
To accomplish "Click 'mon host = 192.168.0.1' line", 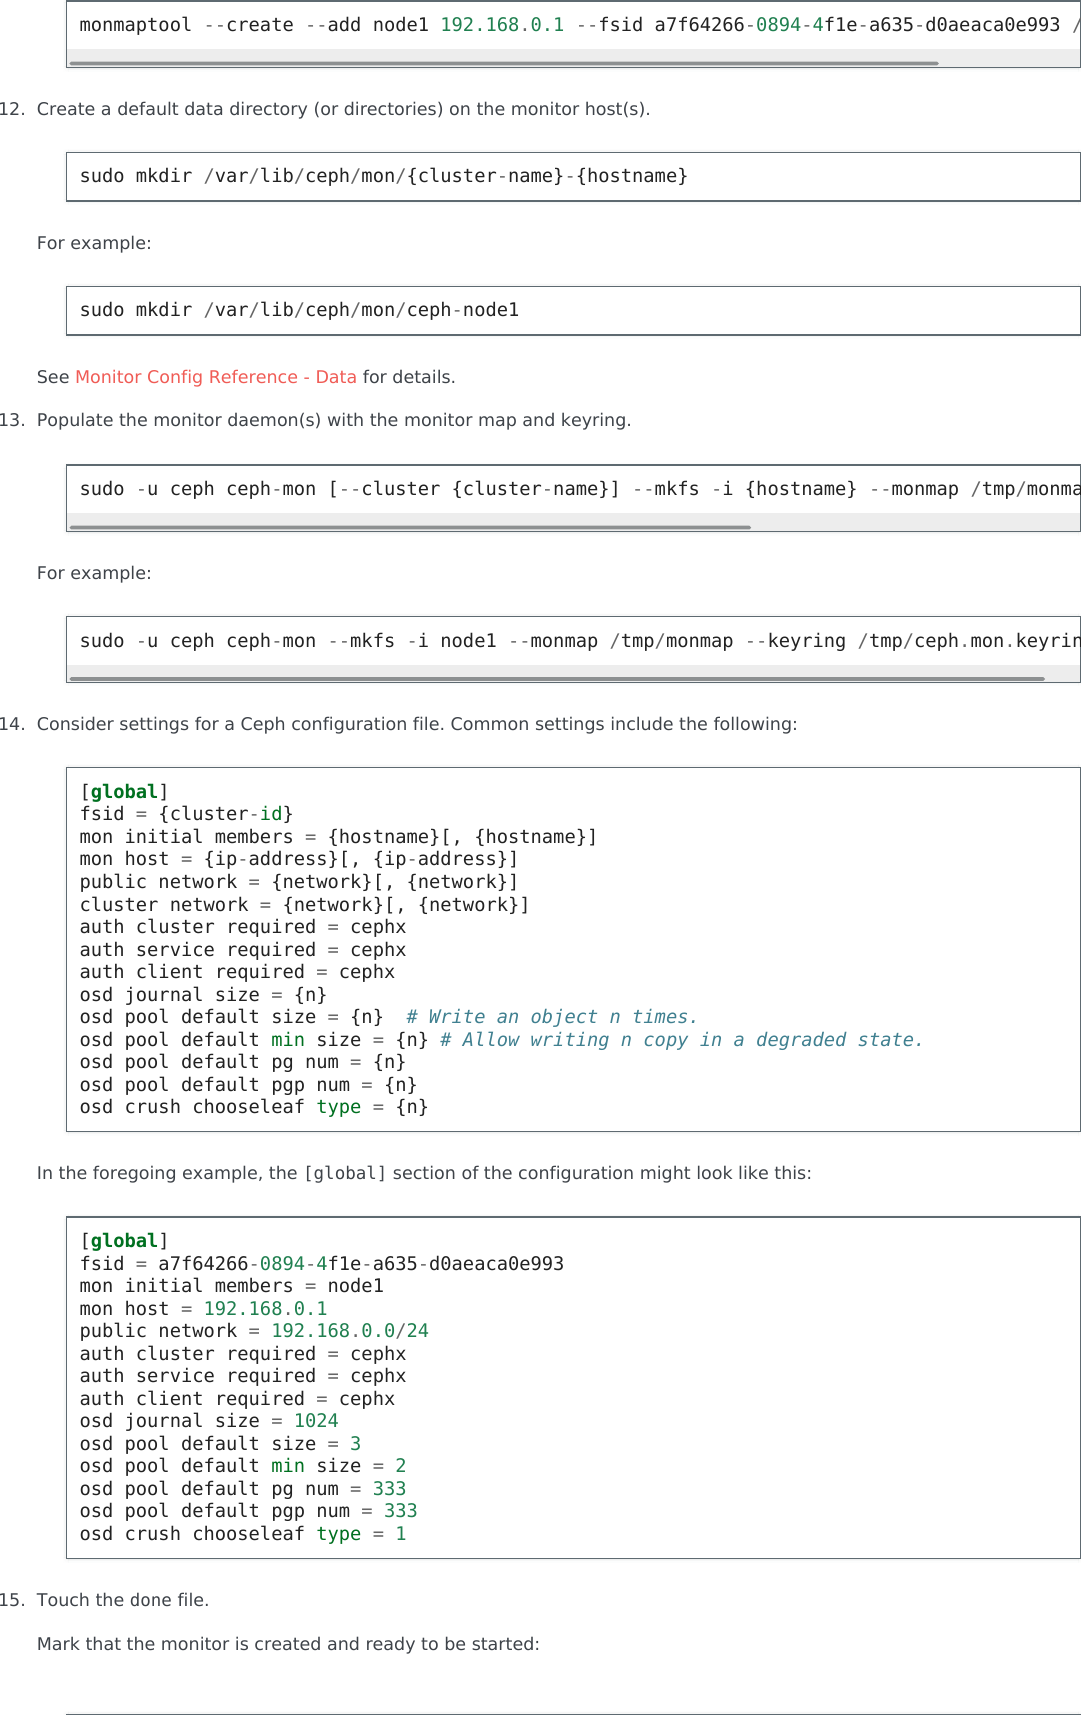I will pyautogui.click(x=203, y=1309).
